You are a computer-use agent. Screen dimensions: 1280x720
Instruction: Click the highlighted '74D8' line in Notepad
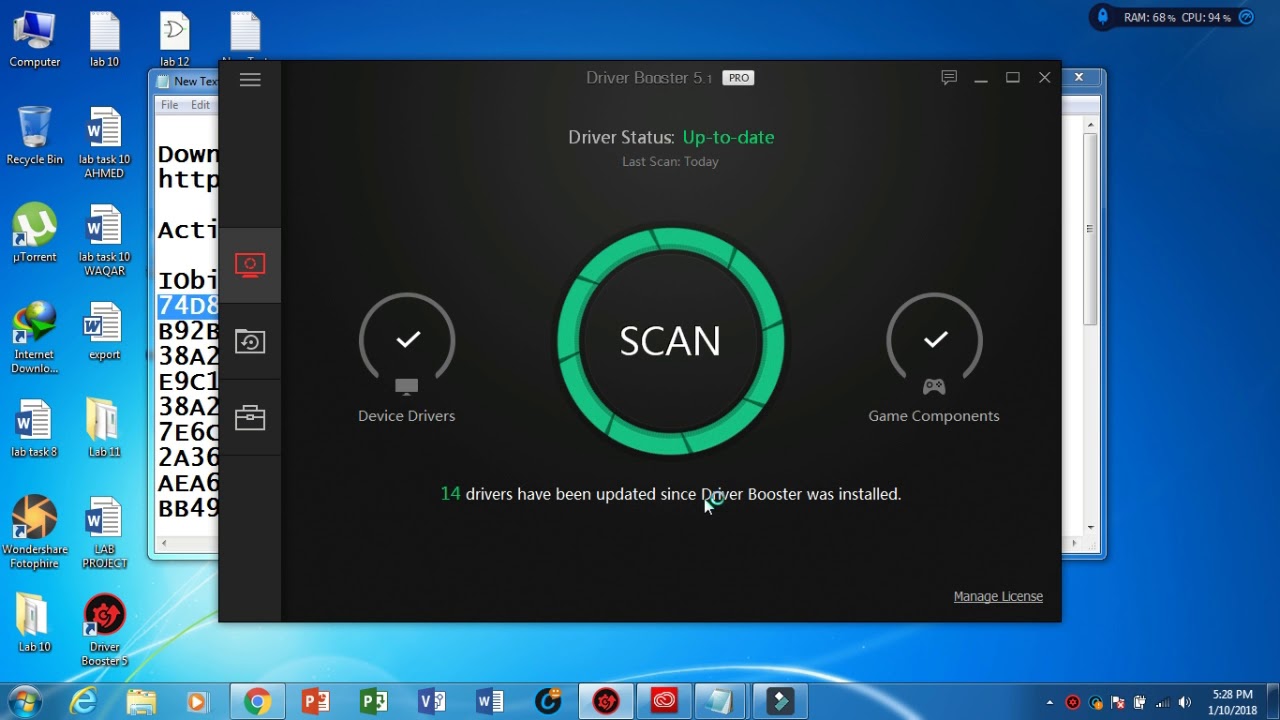[x=188, y=306]
